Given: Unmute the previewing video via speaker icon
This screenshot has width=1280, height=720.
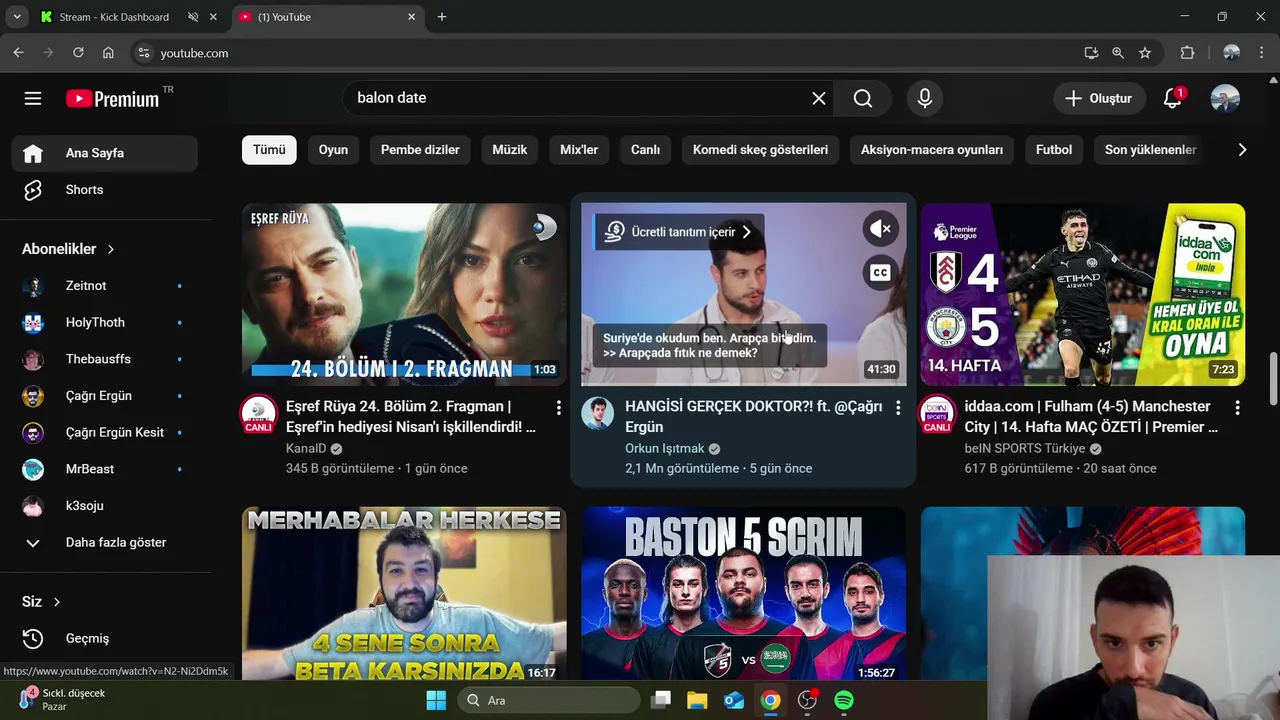Looking at the screenshot, I should click(880, 230).
